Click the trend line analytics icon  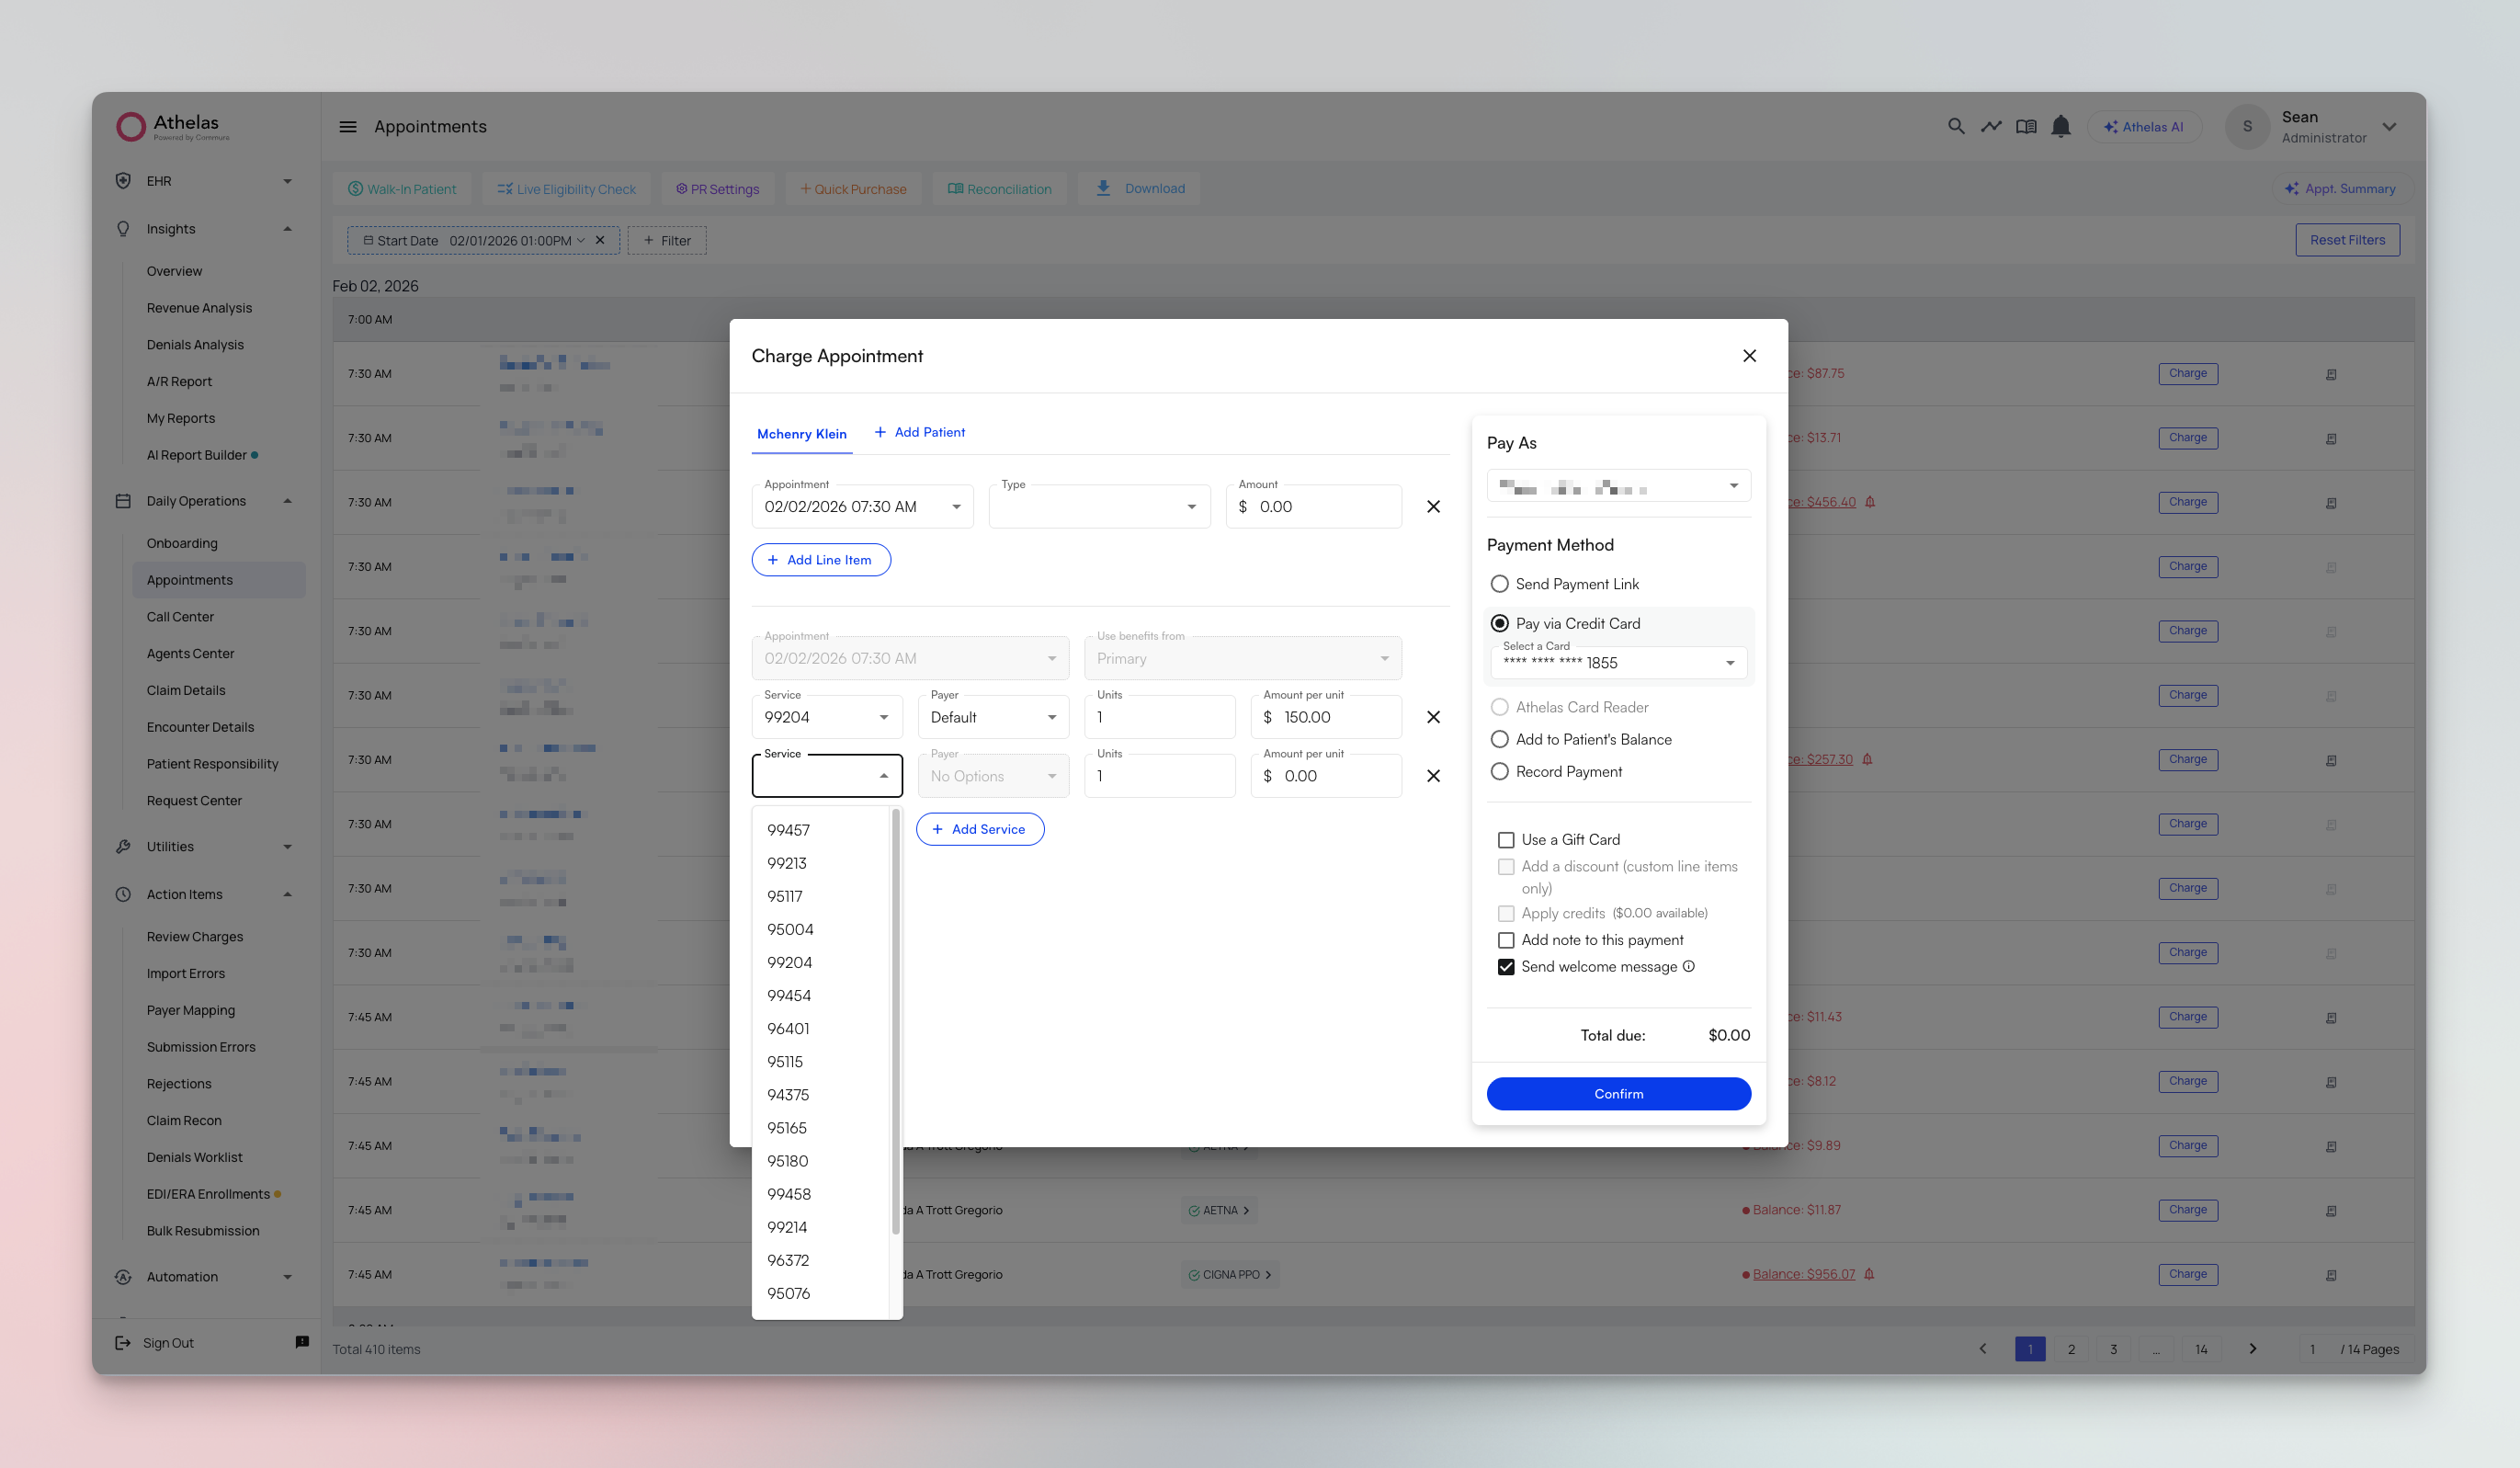[x=1991, y=127]
